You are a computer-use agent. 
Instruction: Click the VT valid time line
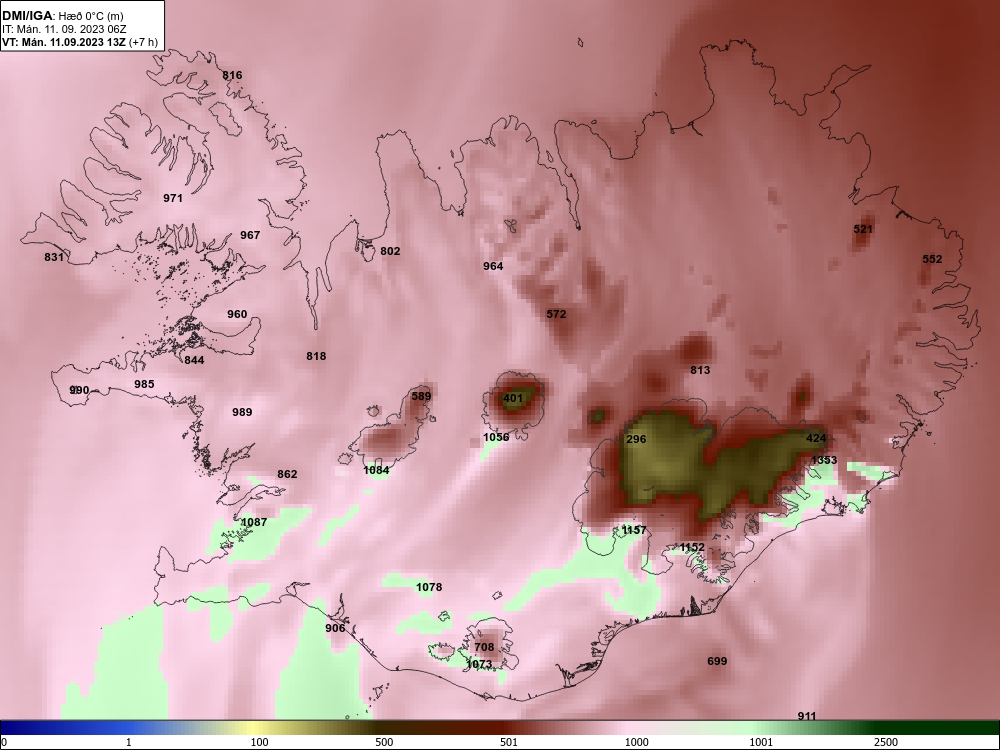click(x=78, y=43)
